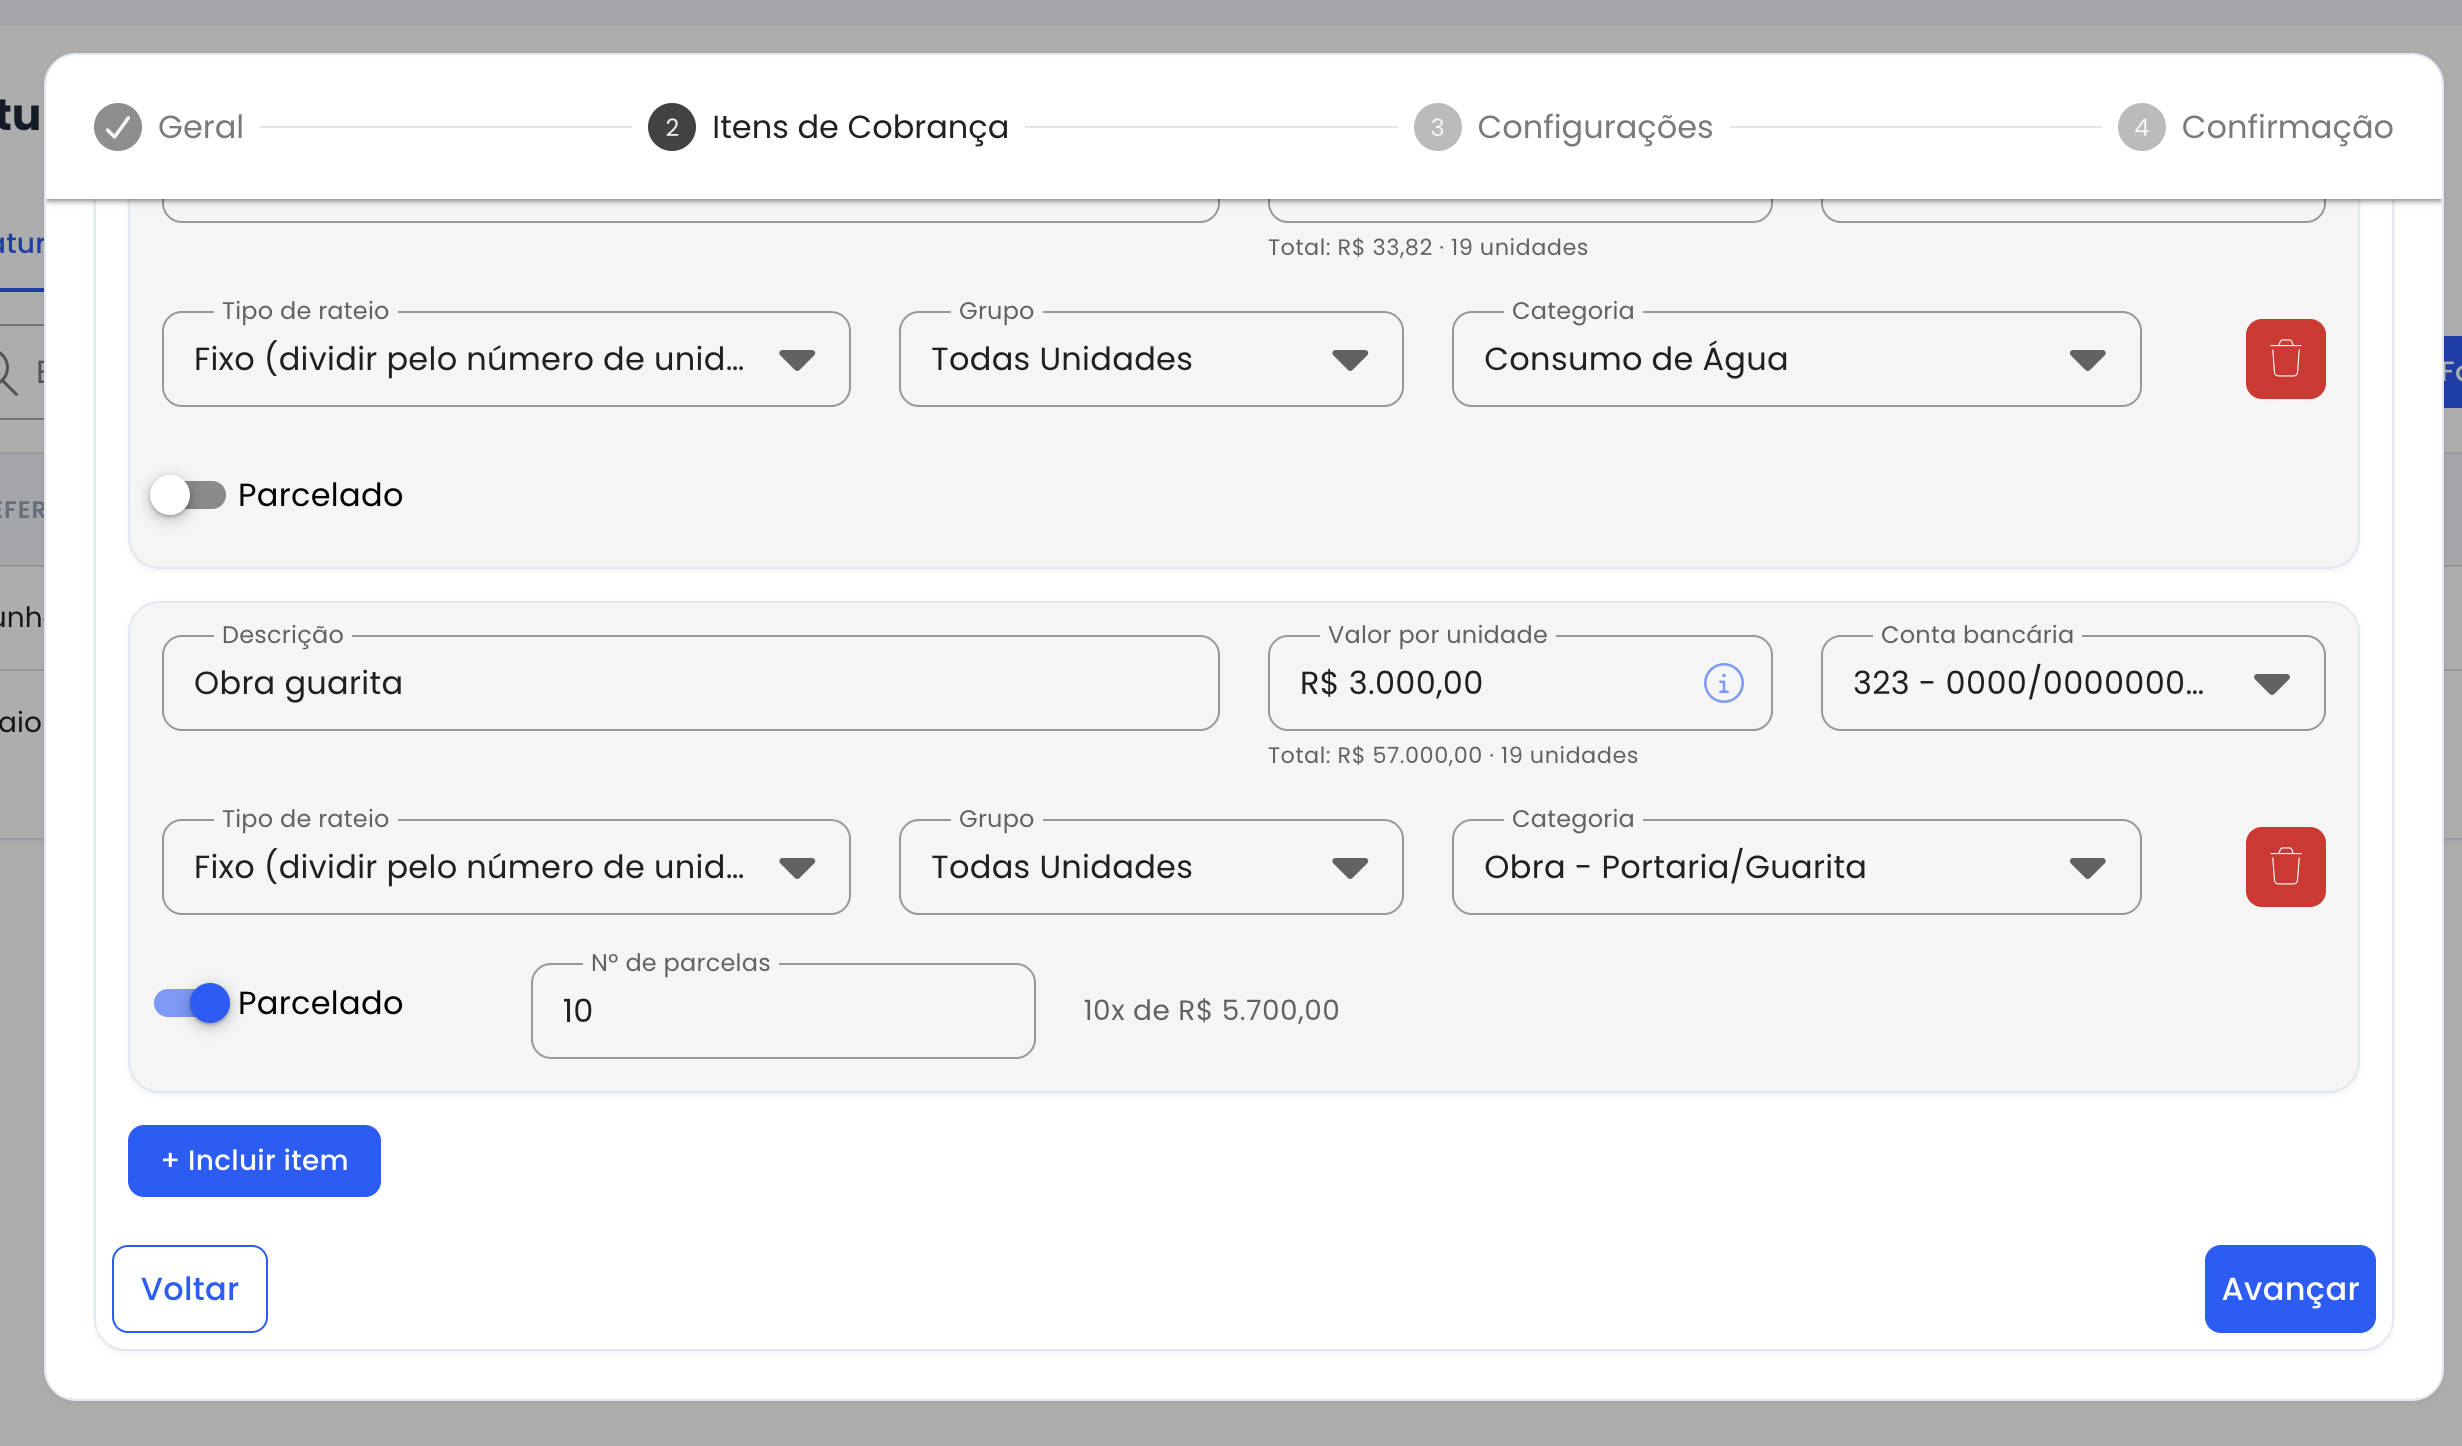
Task: Click Nº de parcelas field
Action: [x=783, y=1011]
